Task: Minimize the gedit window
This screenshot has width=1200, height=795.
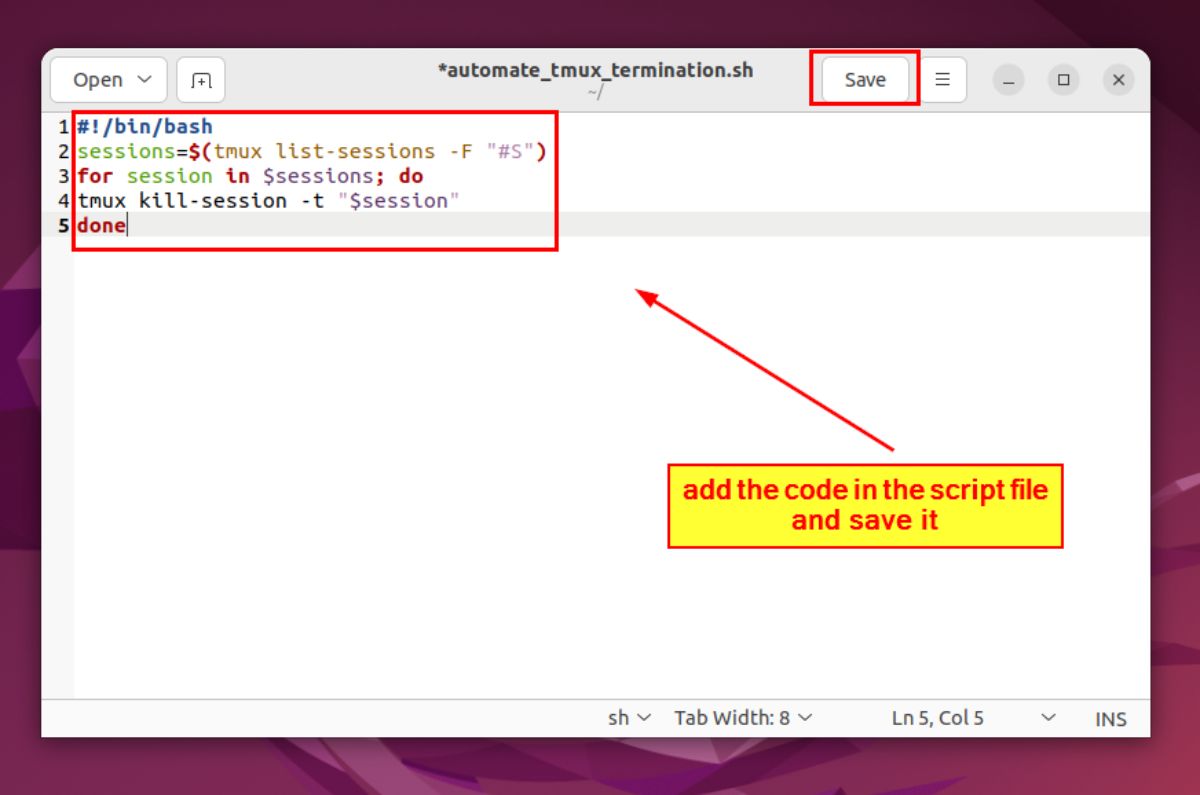Action: 1008,80
